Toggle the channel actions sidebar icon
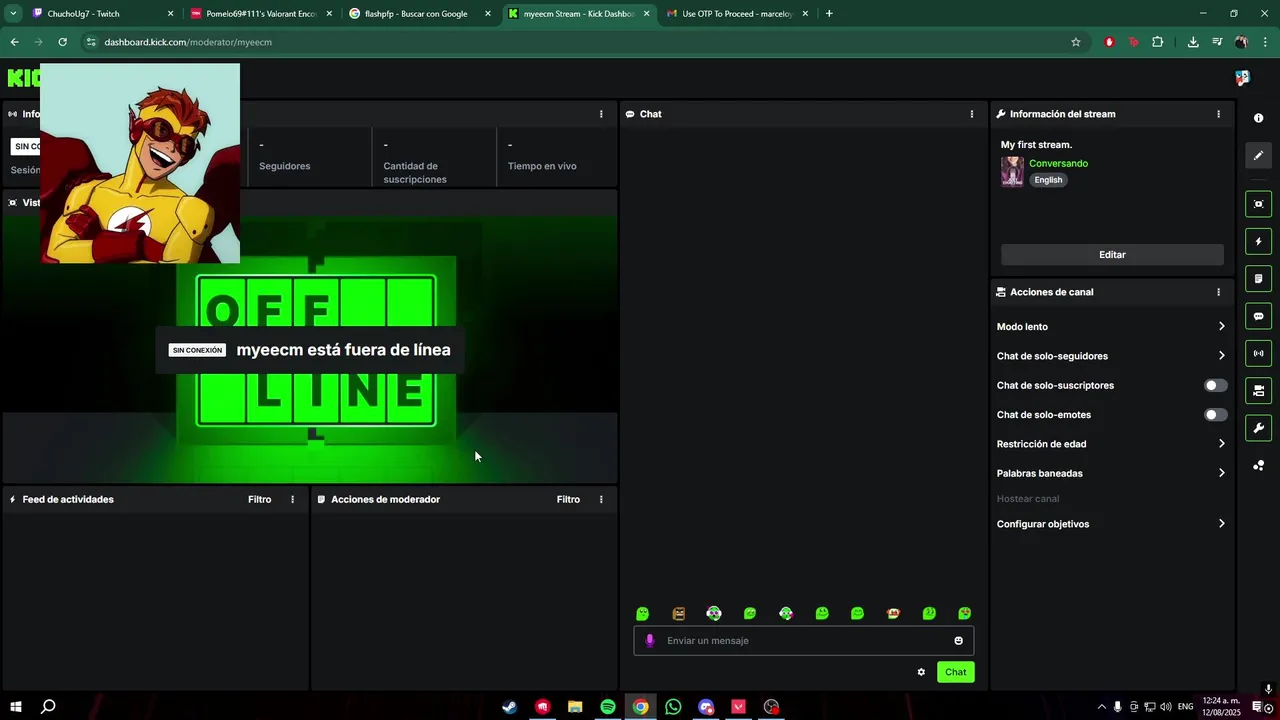The image size is (1280, 720). coord(1258,390)
